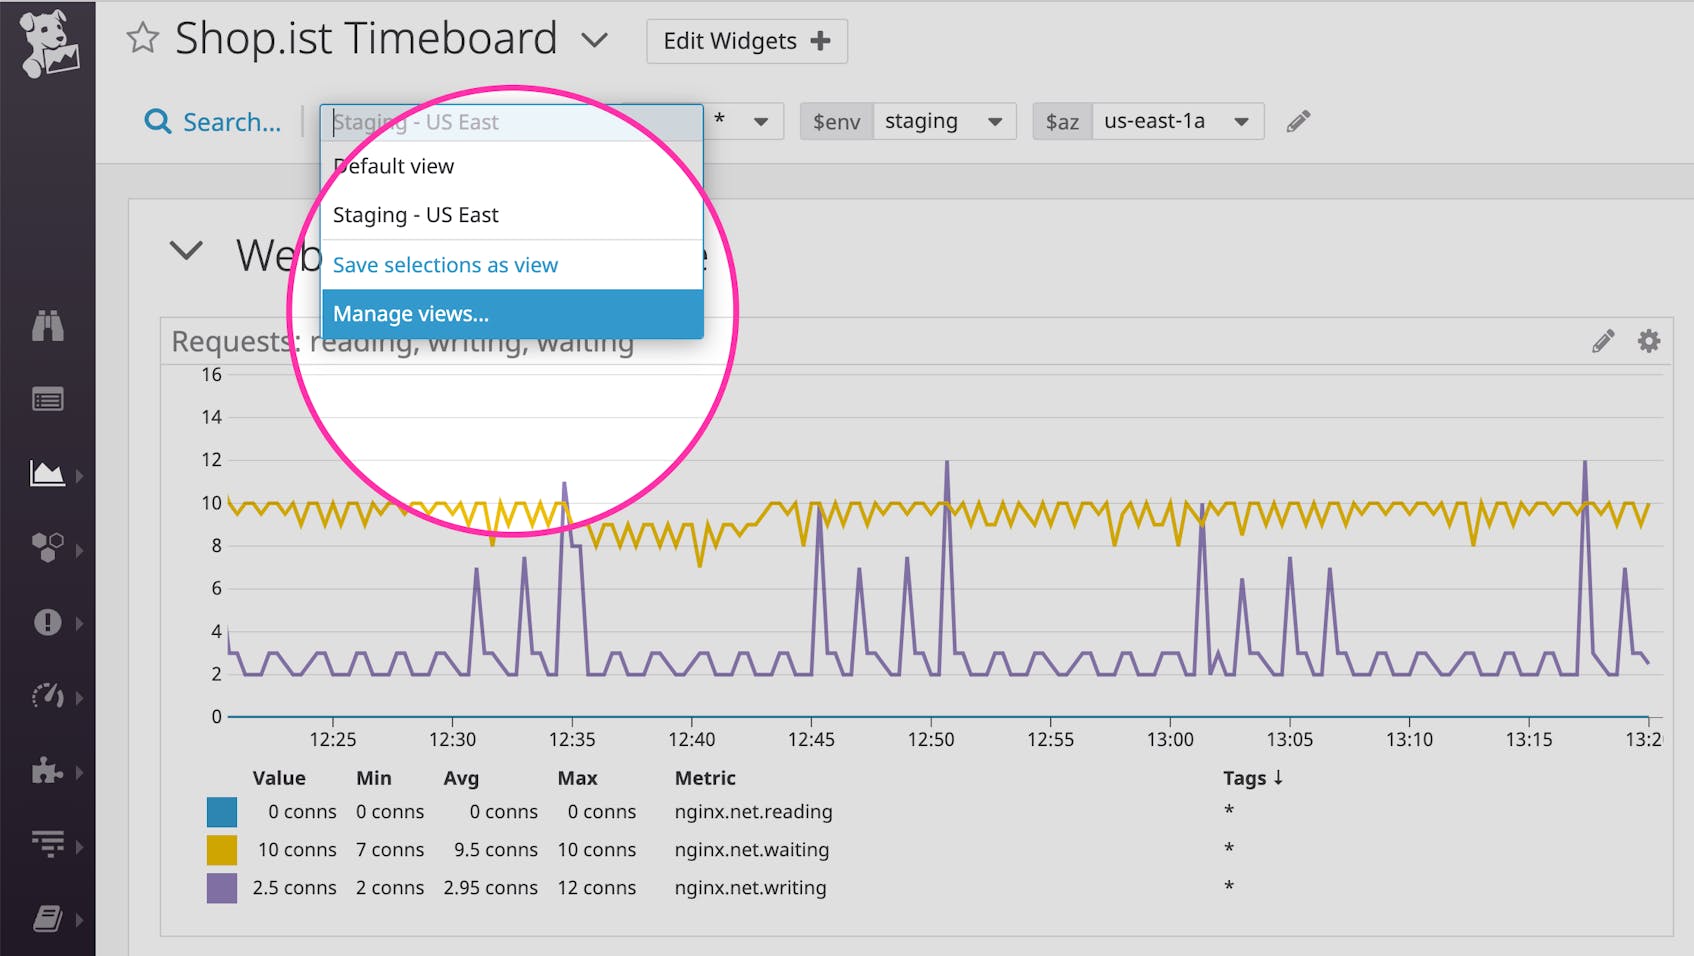
Task: Open Watchdog via the binoculars sidebar icon
Action: click(x=48, y=325)
